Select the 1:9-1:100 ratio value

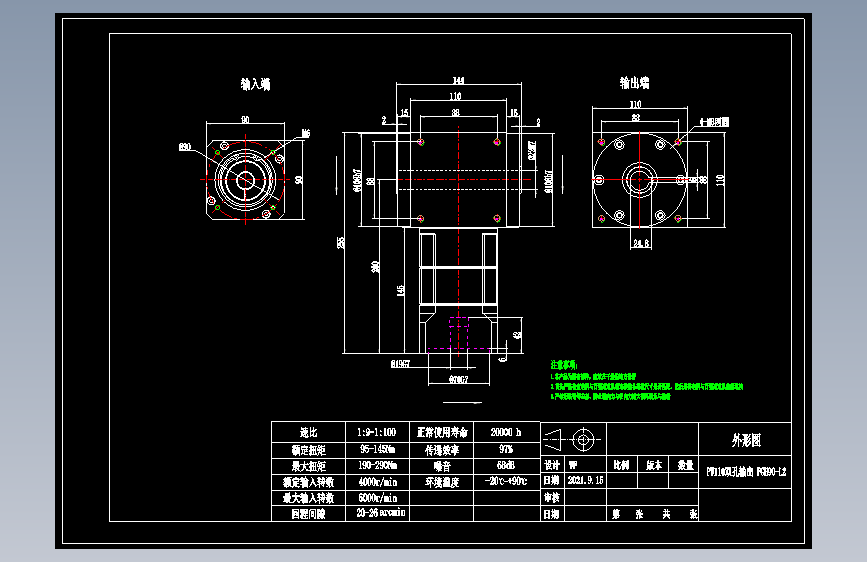click(377, 432)
